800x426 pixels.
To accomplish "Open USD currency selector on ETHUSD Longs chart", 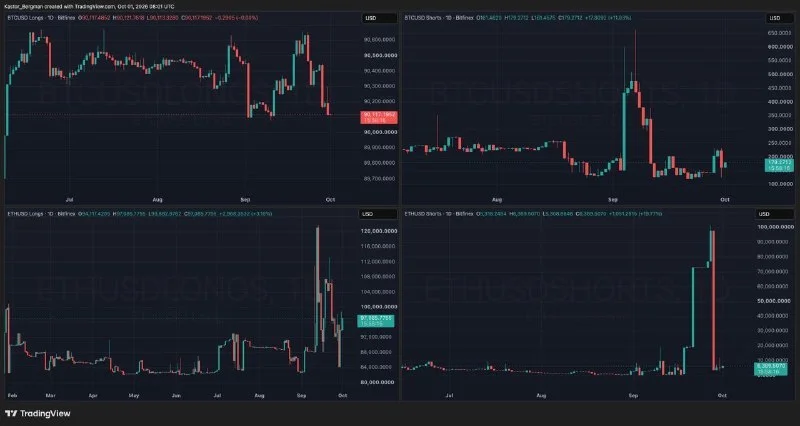I will coord(379,214).
